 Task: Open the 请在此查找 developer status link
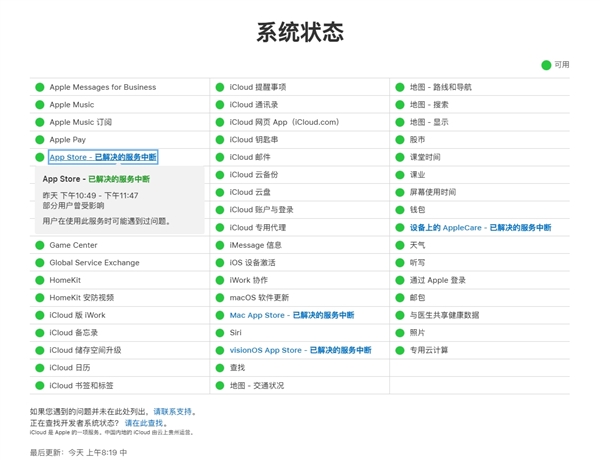pos(144,423)
